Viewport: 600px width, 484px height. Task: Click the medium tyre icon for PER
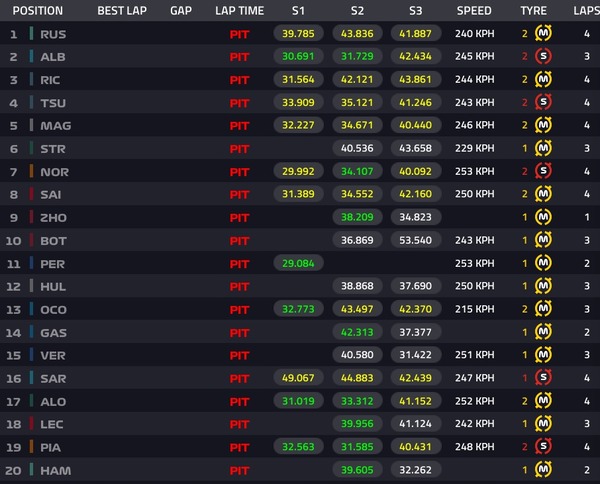point(543,263)
